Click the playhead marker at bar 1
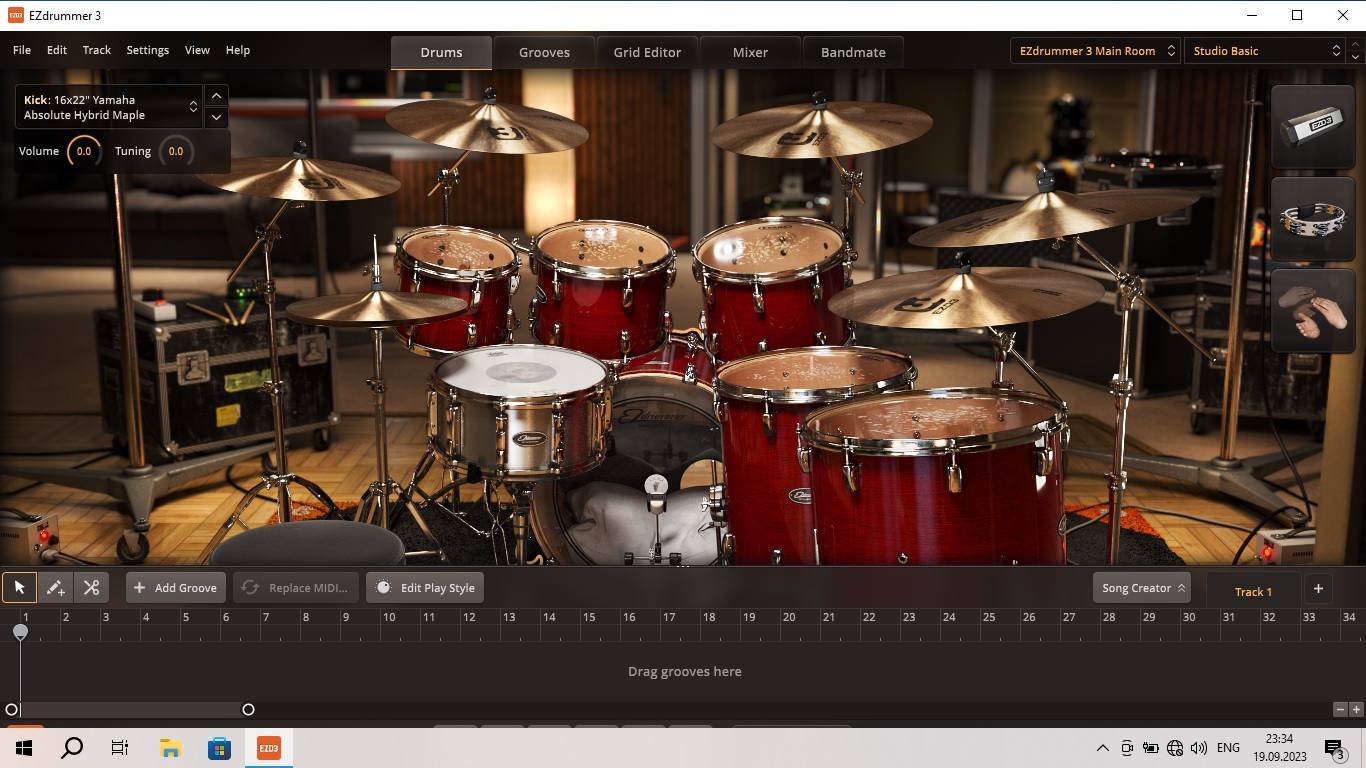Image resolution: width=1366 pixels, height=768 pixels. pos(20,632)
